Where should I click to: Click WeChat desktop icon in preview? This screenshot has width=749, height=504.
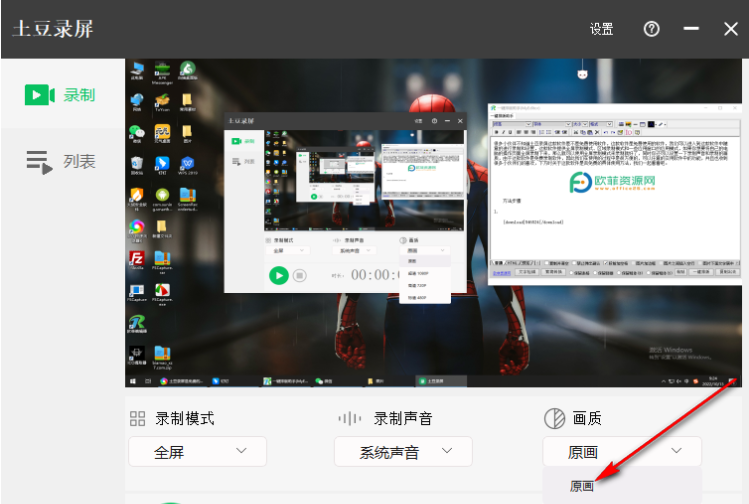click(x=137, y=133)
